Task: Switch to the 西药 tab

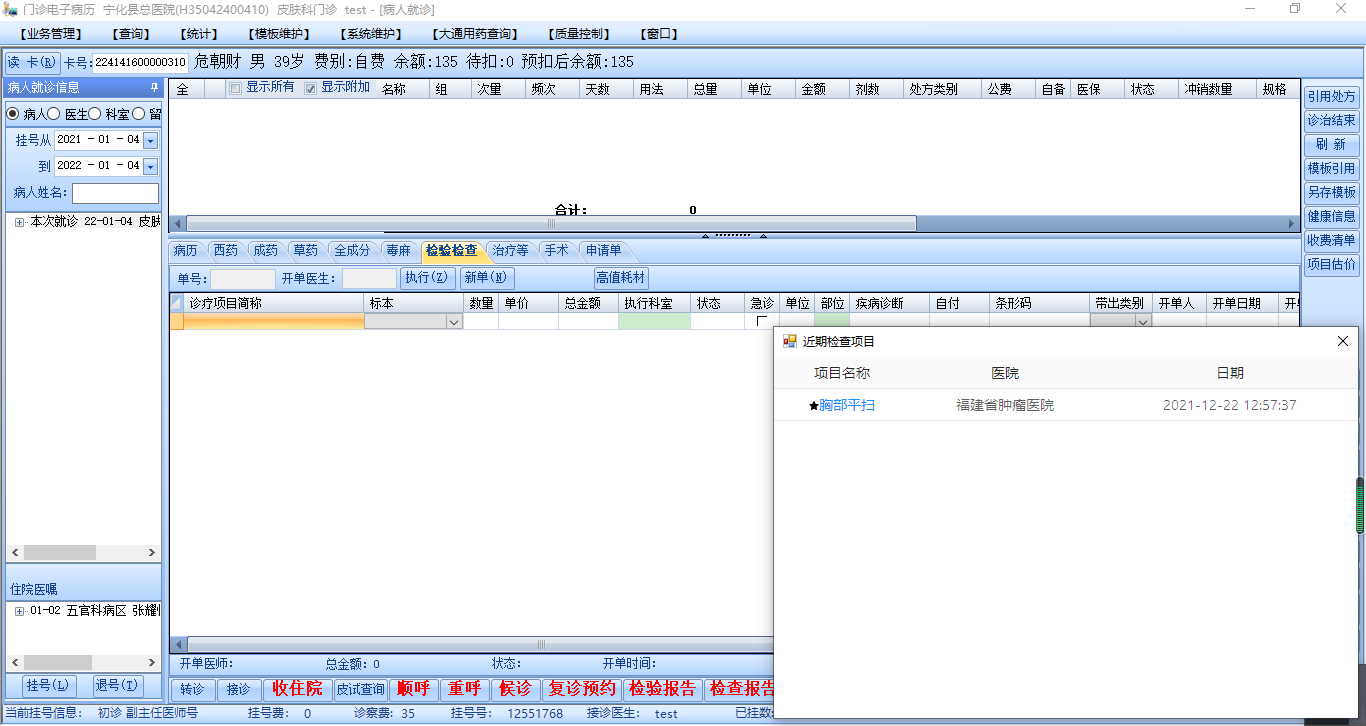Action: point(226,251)
